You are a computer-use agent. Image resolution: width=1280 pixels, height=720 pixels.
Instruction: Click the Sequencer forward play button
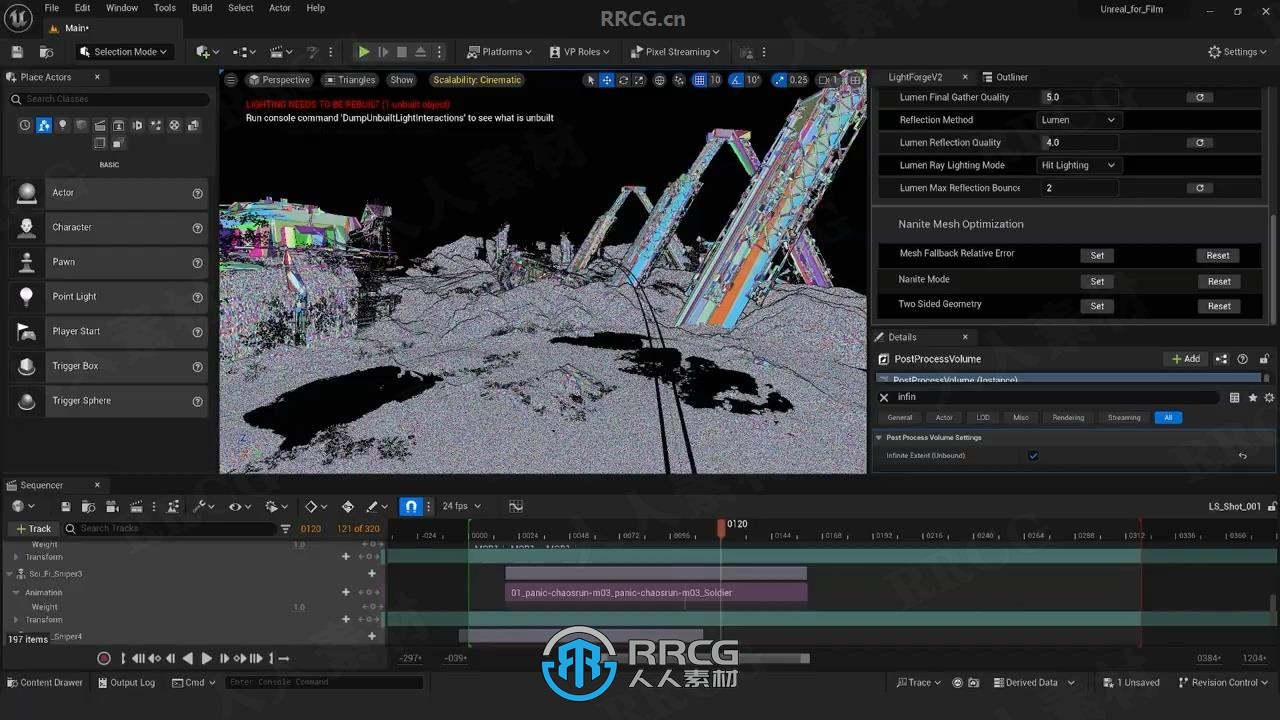pos(207,658)
